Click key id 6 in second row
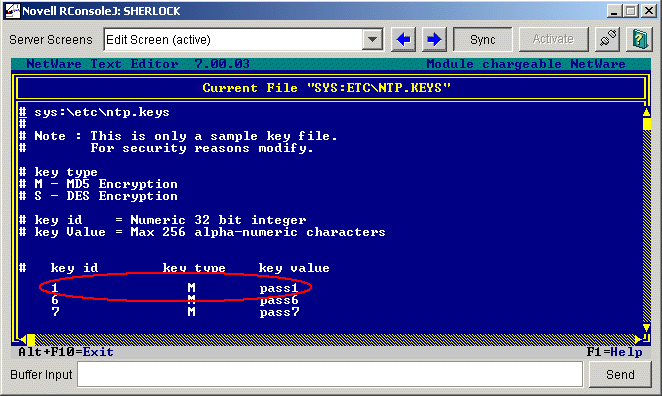662x396 pixels. 54,300
